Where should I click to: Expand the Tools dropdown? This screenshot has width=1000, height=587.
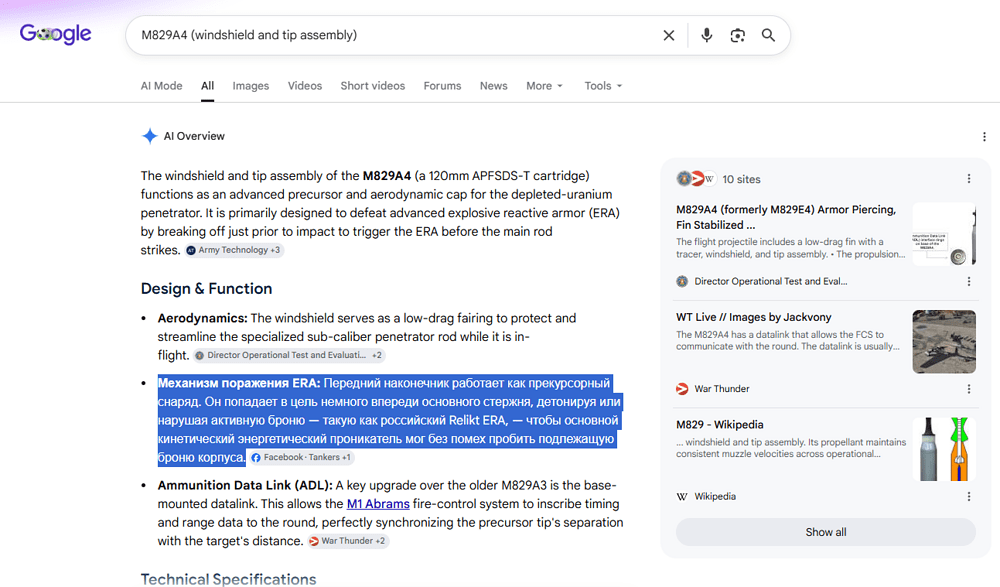603,85
